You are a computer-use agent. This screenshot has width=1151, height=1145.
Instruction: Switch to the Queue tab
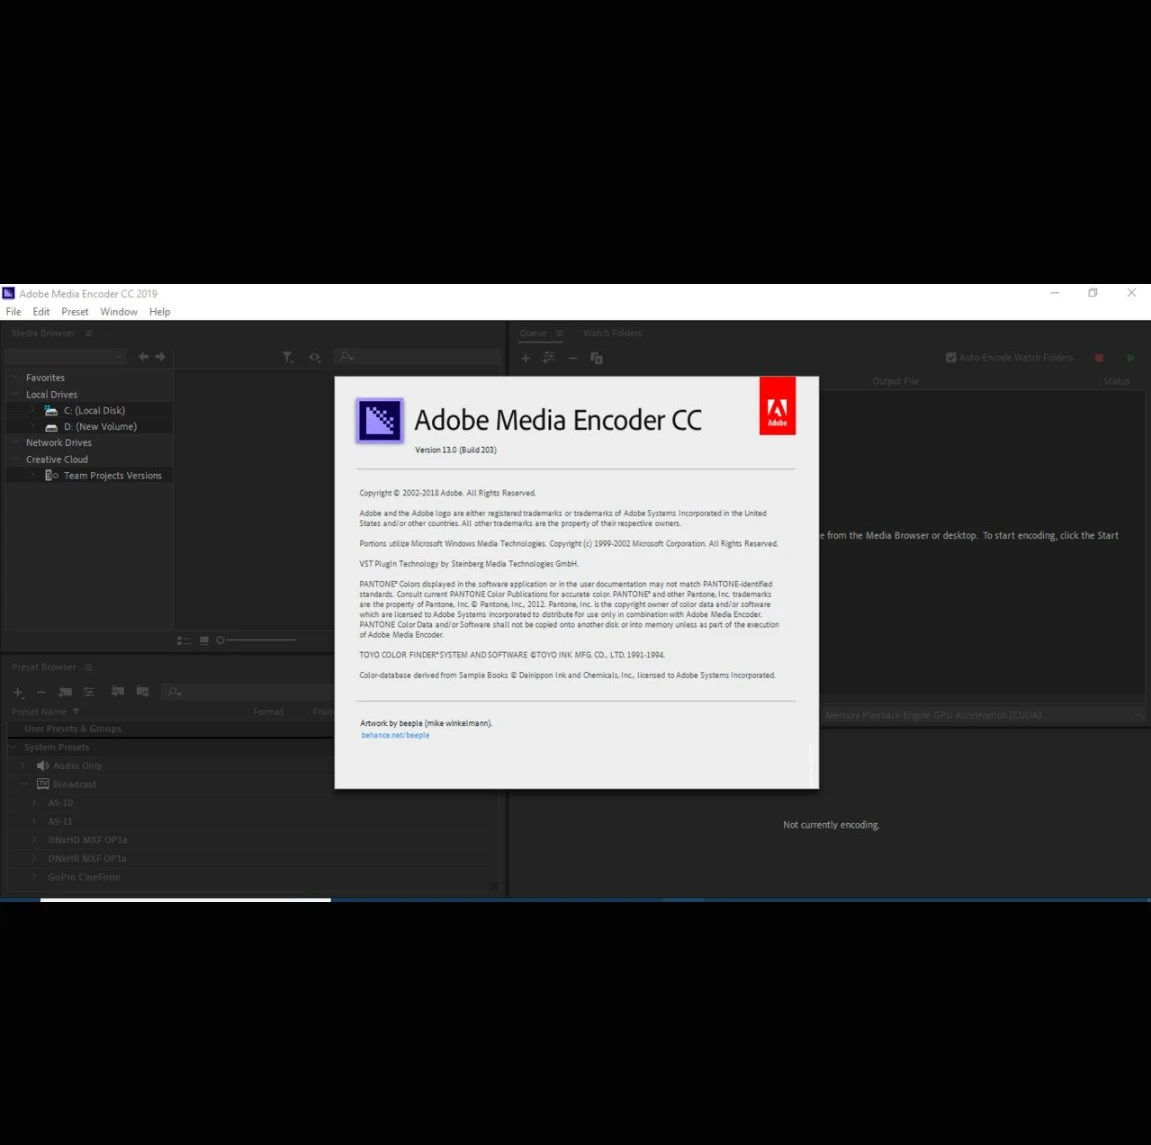tap(533, 333)
